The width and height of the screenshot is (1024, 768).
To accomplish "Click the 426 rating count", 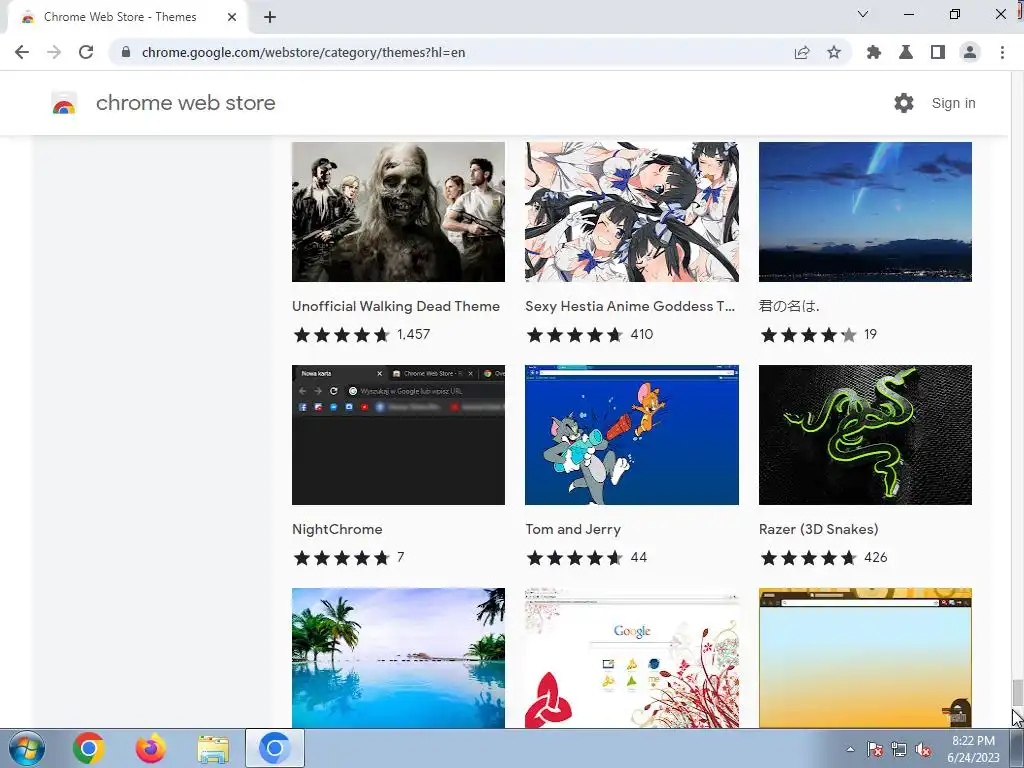I will [x=875, y=557].
